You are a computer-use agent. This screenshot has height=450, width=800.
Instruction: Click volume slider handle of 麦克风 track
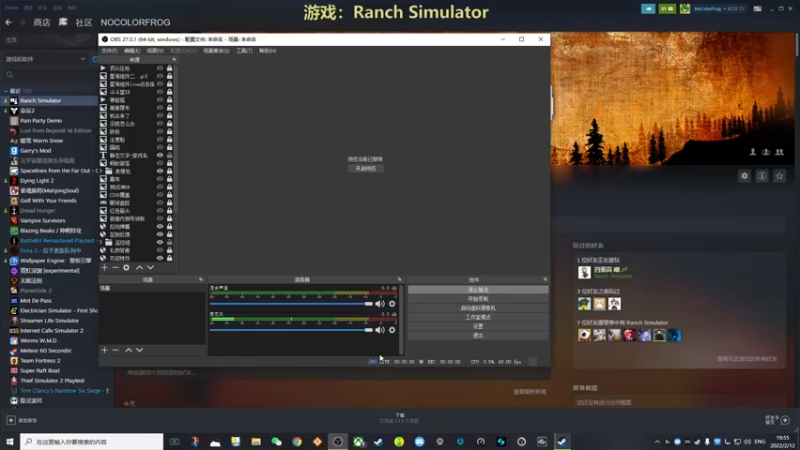[x=369, y=330]
